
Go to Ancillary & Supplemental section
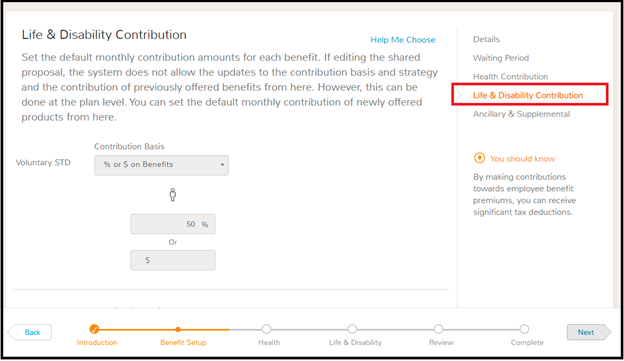point(521,114)
